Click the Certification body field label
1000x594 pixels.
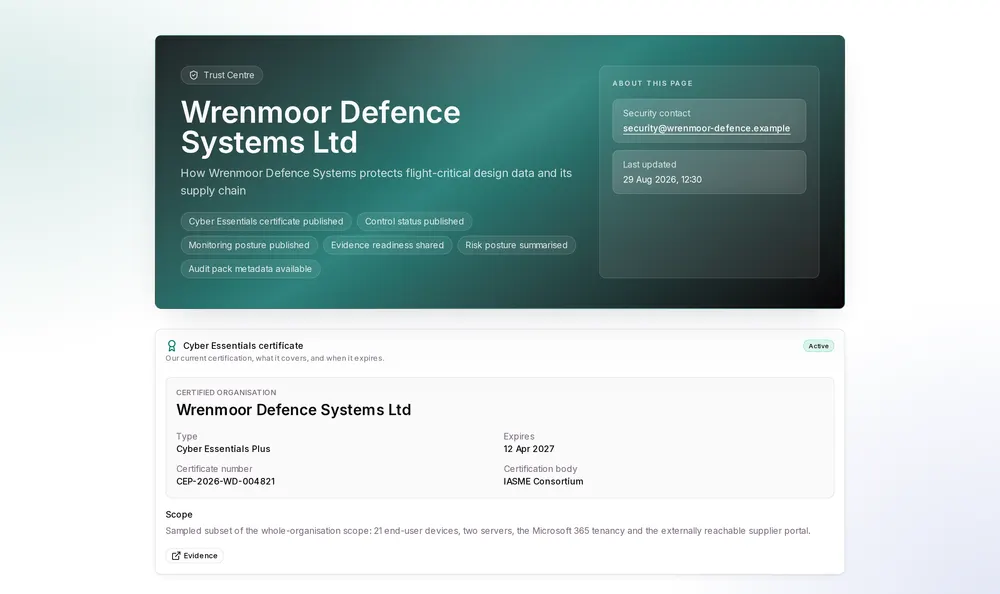(x=540, y=469)
